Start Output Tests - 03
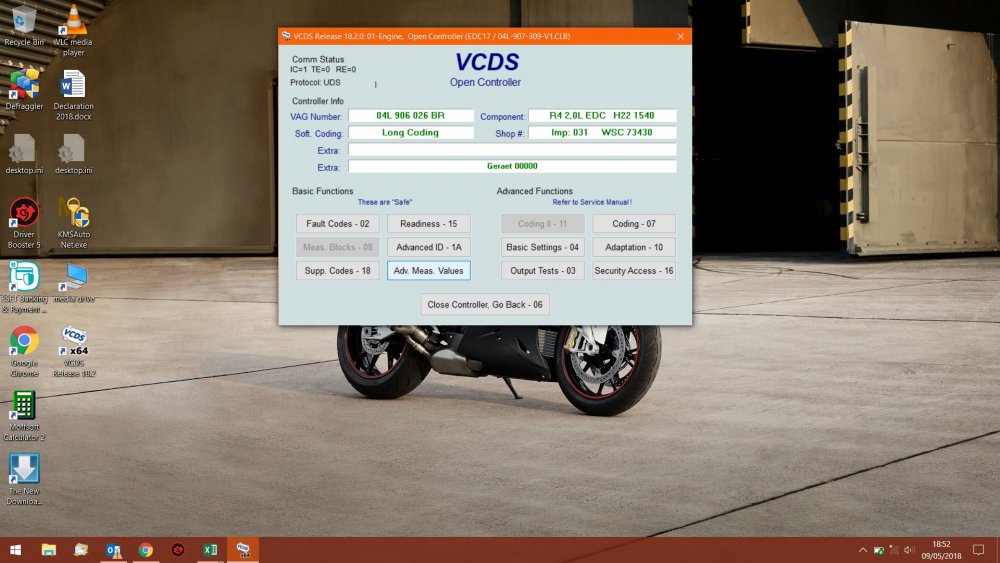The image size is (1000, 563). tap(543, 271)
